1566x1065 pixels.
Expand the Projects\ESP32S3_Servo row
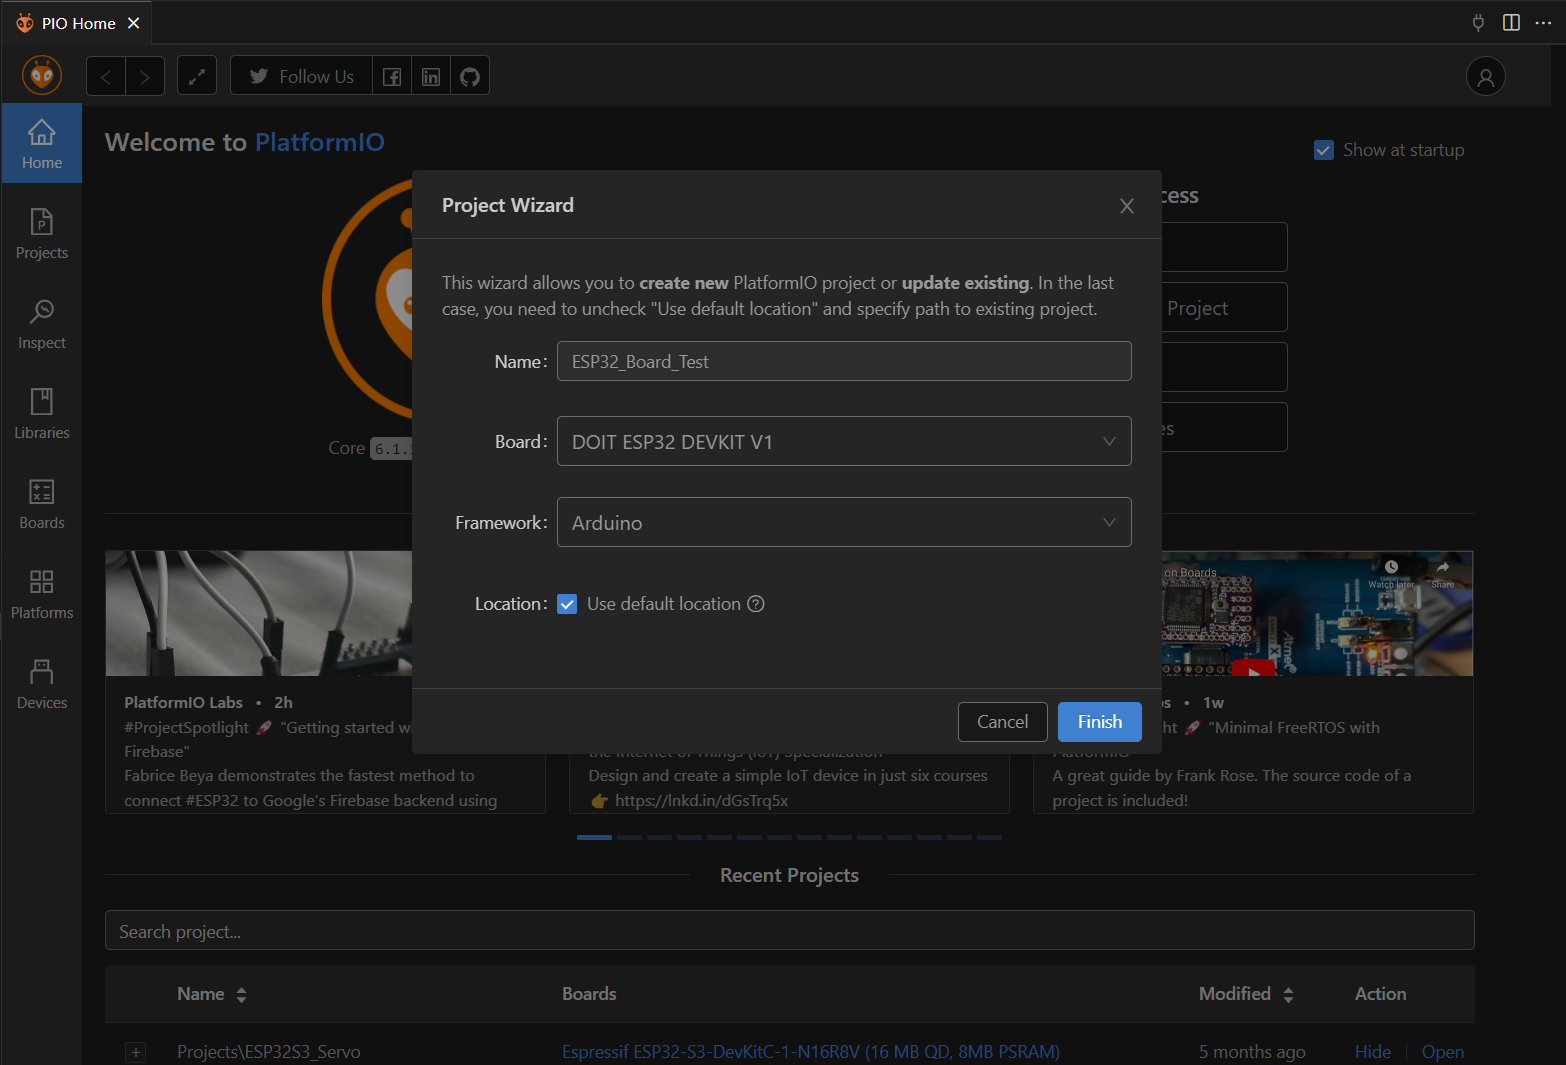(x=136, y=1052)
